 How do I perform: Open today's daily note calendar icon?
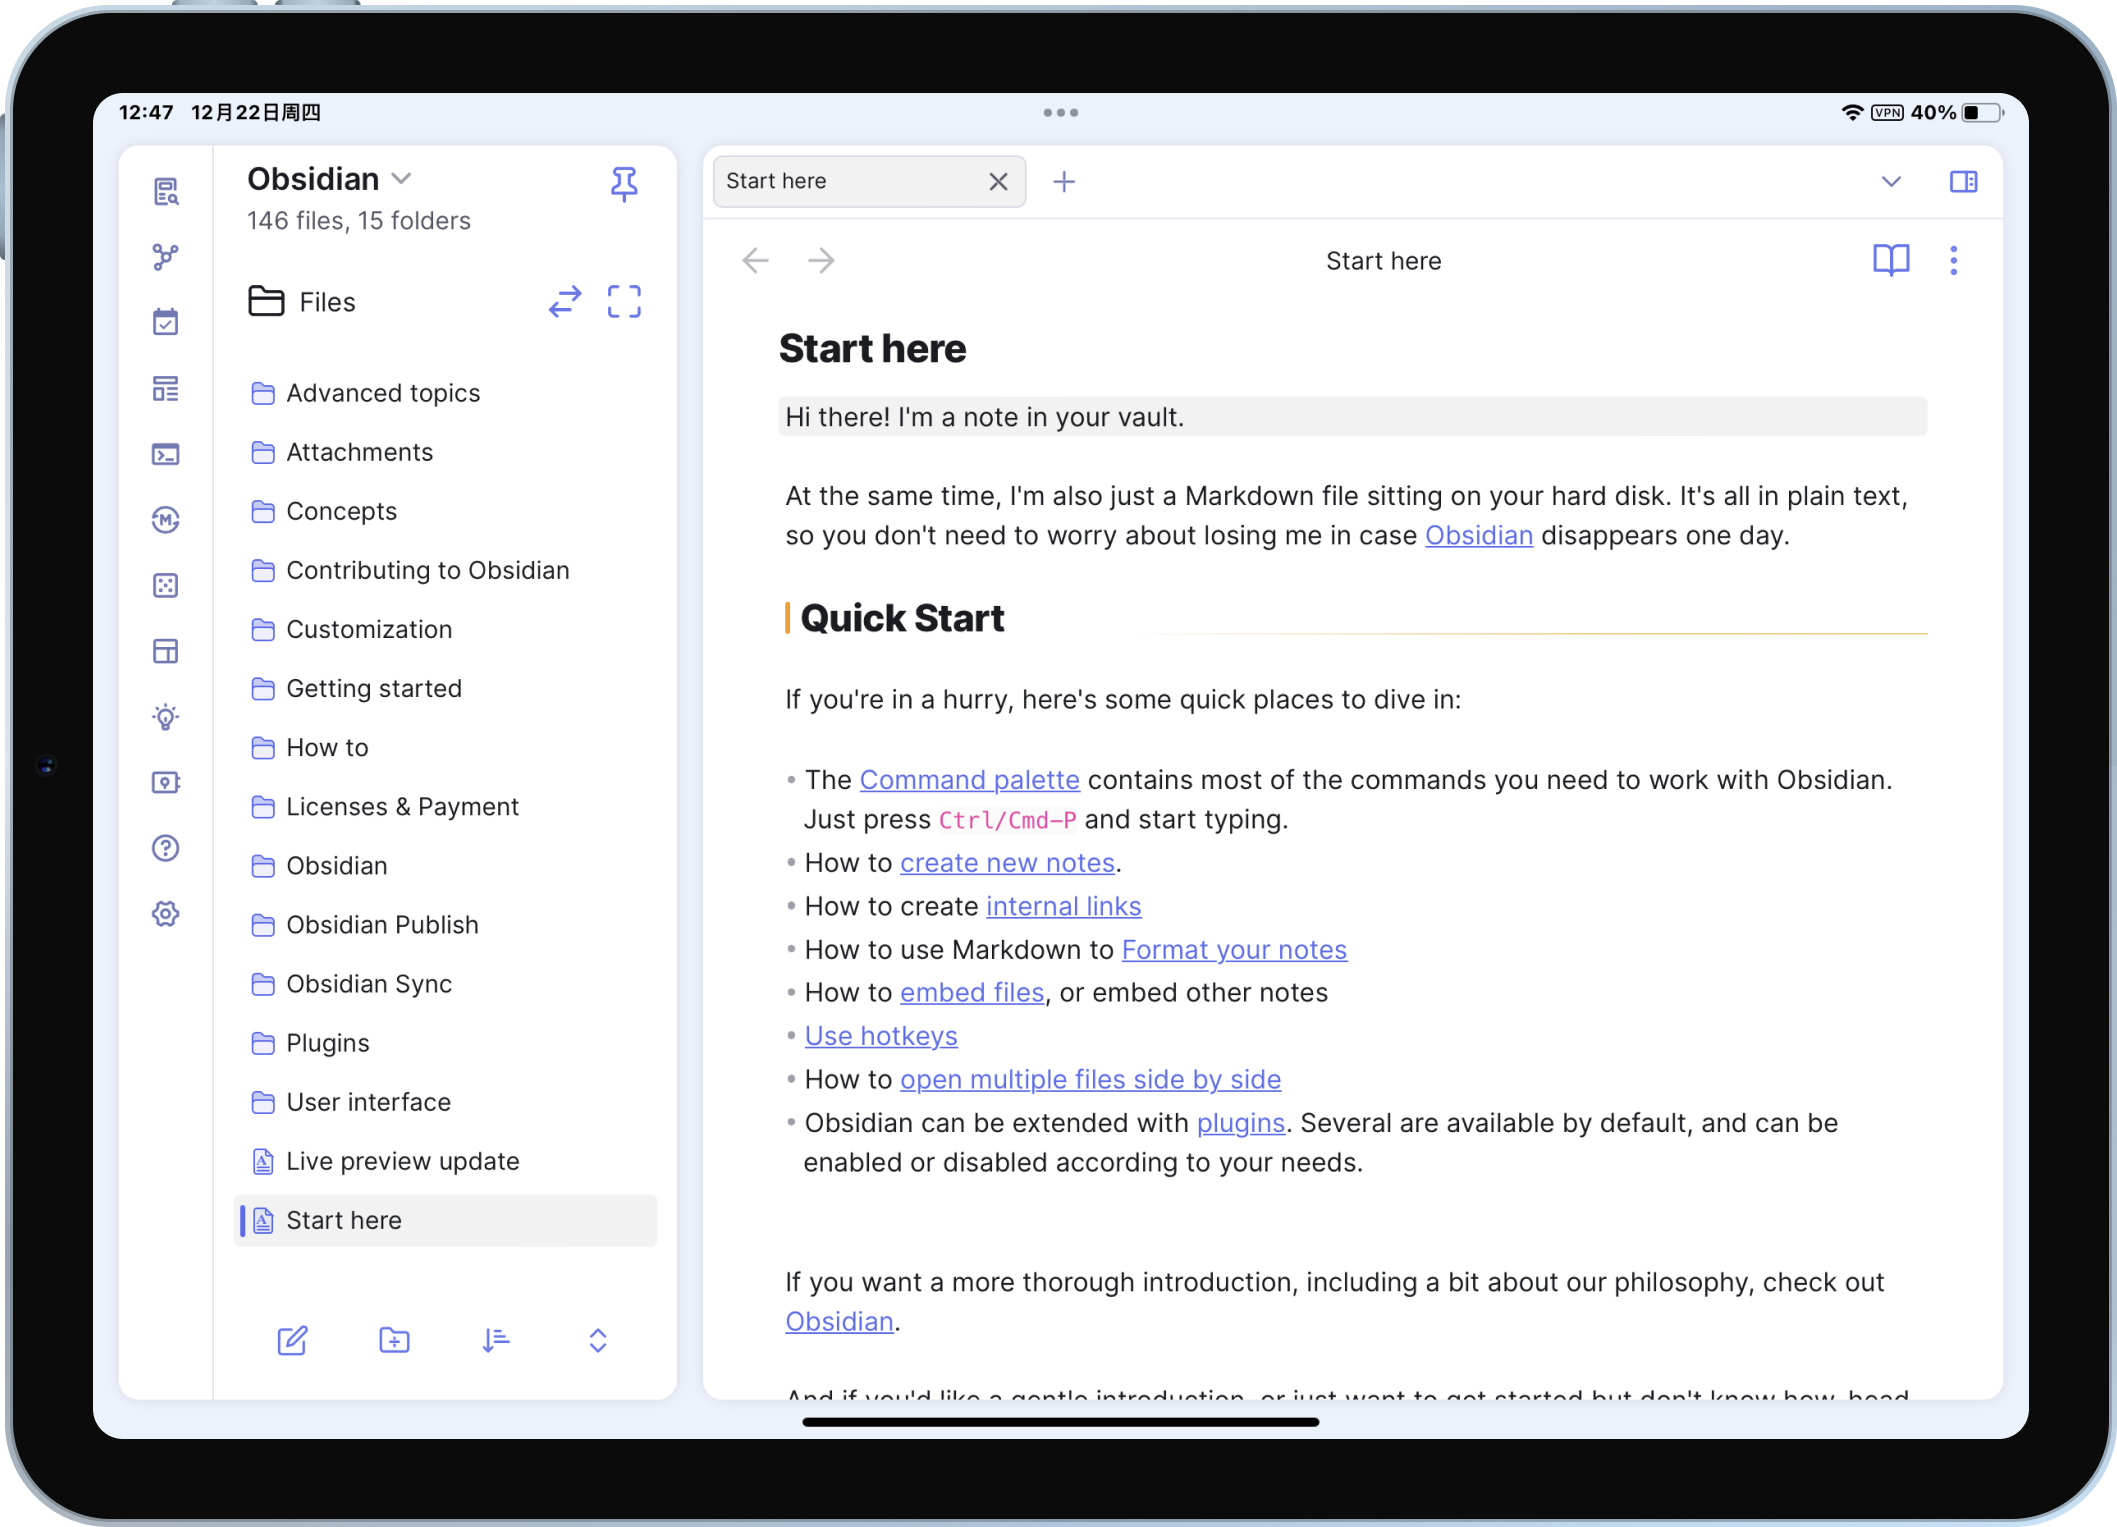point(166,322)
